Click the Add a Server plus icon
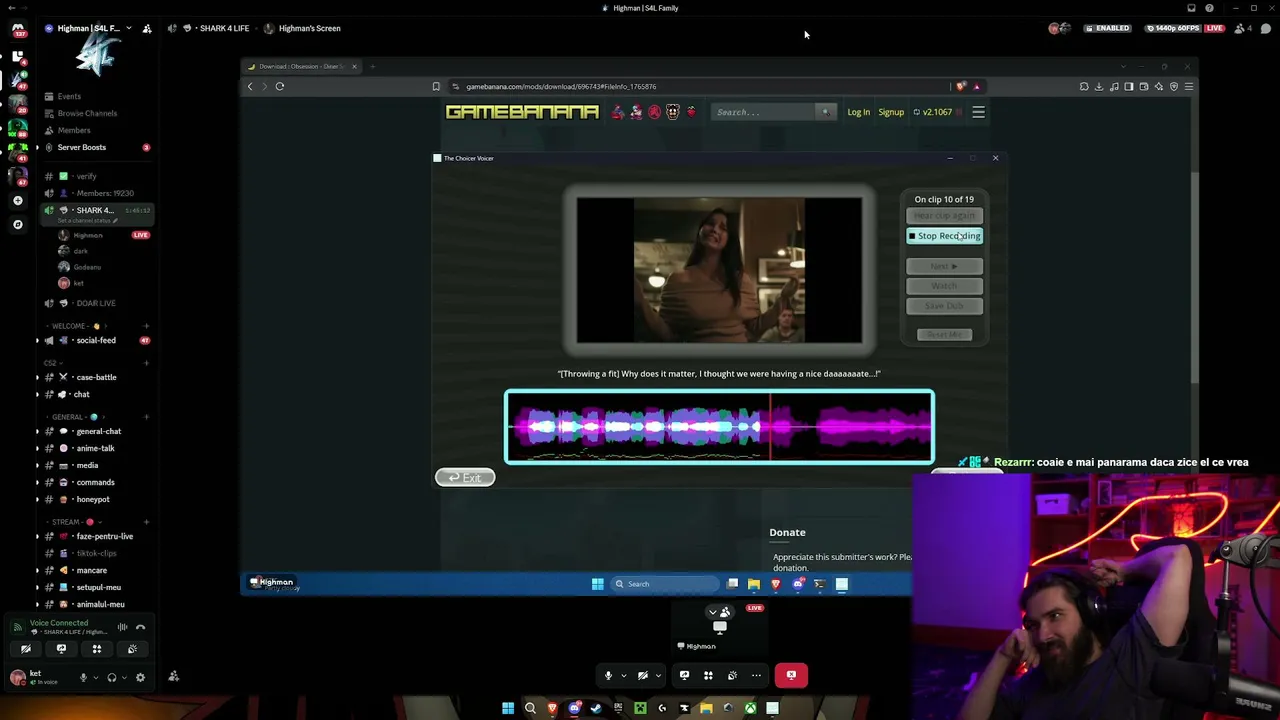 click(18, 200)
